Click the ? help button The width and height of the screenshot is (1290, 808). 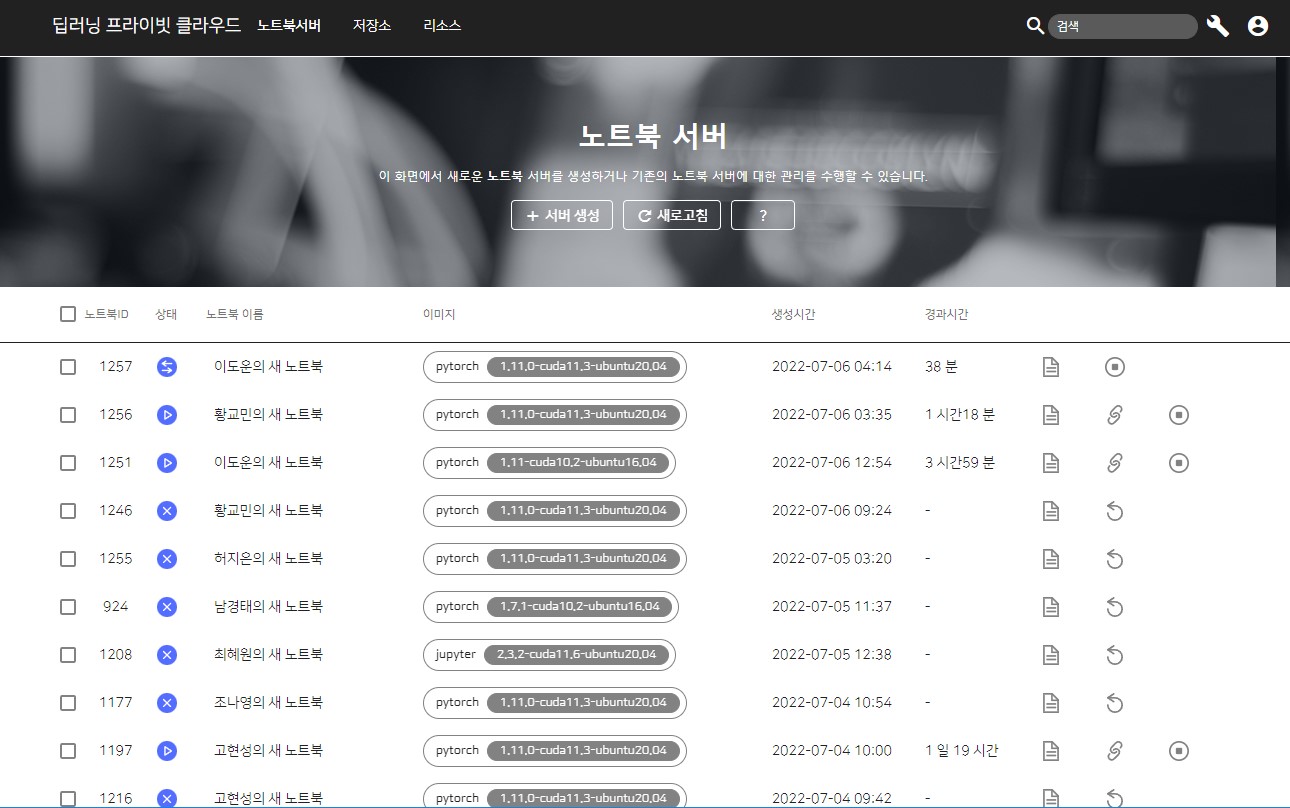pos(763,215)
